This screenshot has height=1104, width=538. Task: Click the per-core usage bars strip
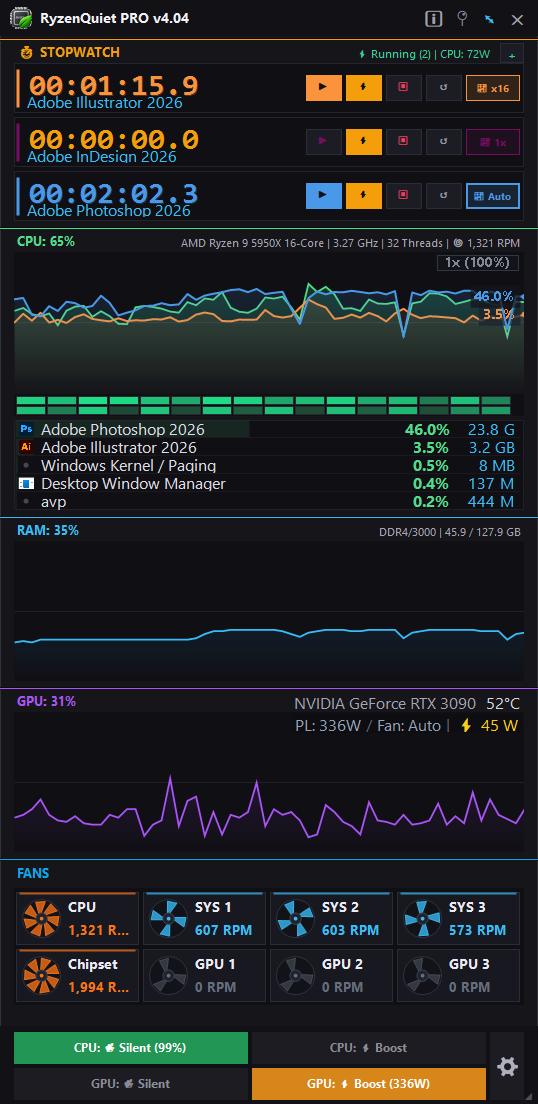(263, 405)
